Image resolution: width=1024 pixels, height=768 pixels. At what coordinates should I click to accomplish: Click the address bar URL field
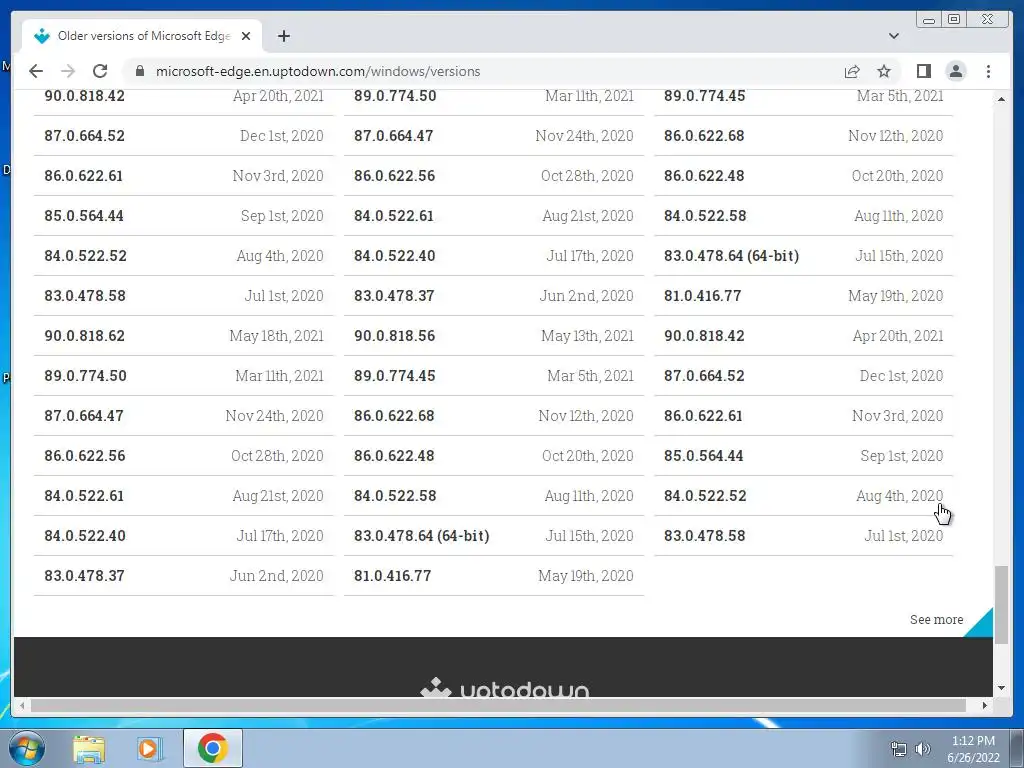pos(483,71)
